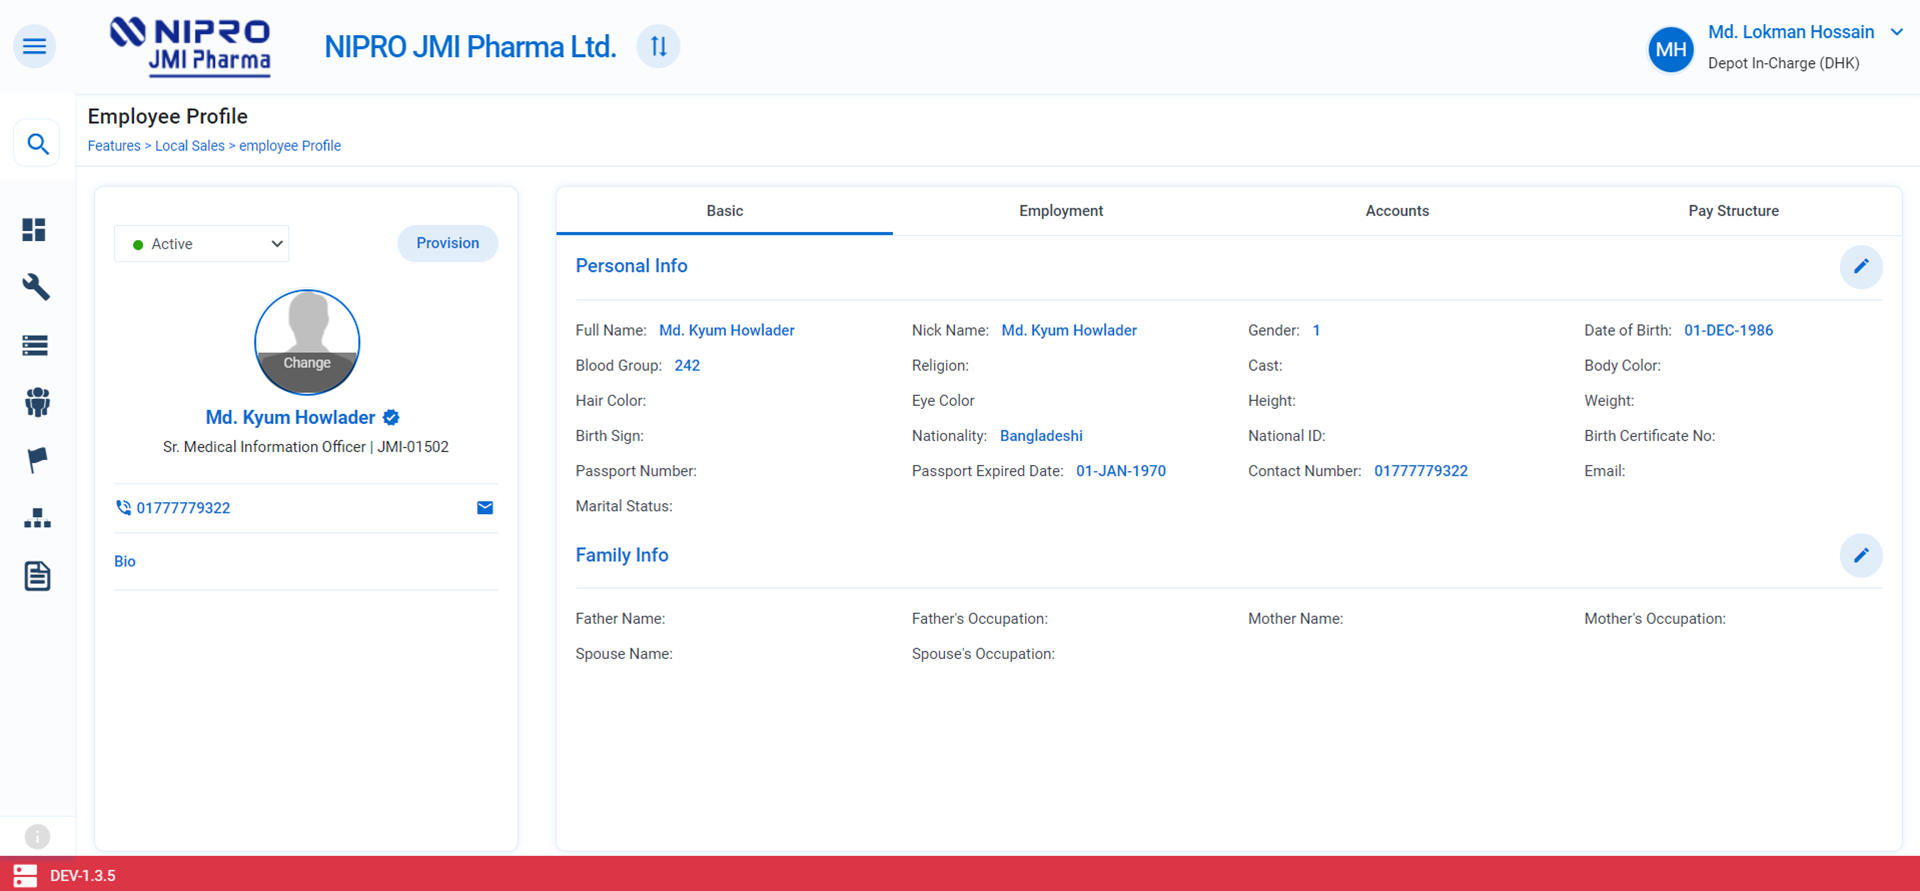
Task: Edit Personal Info with pencil icon
Action: (x=1860, y=267)
